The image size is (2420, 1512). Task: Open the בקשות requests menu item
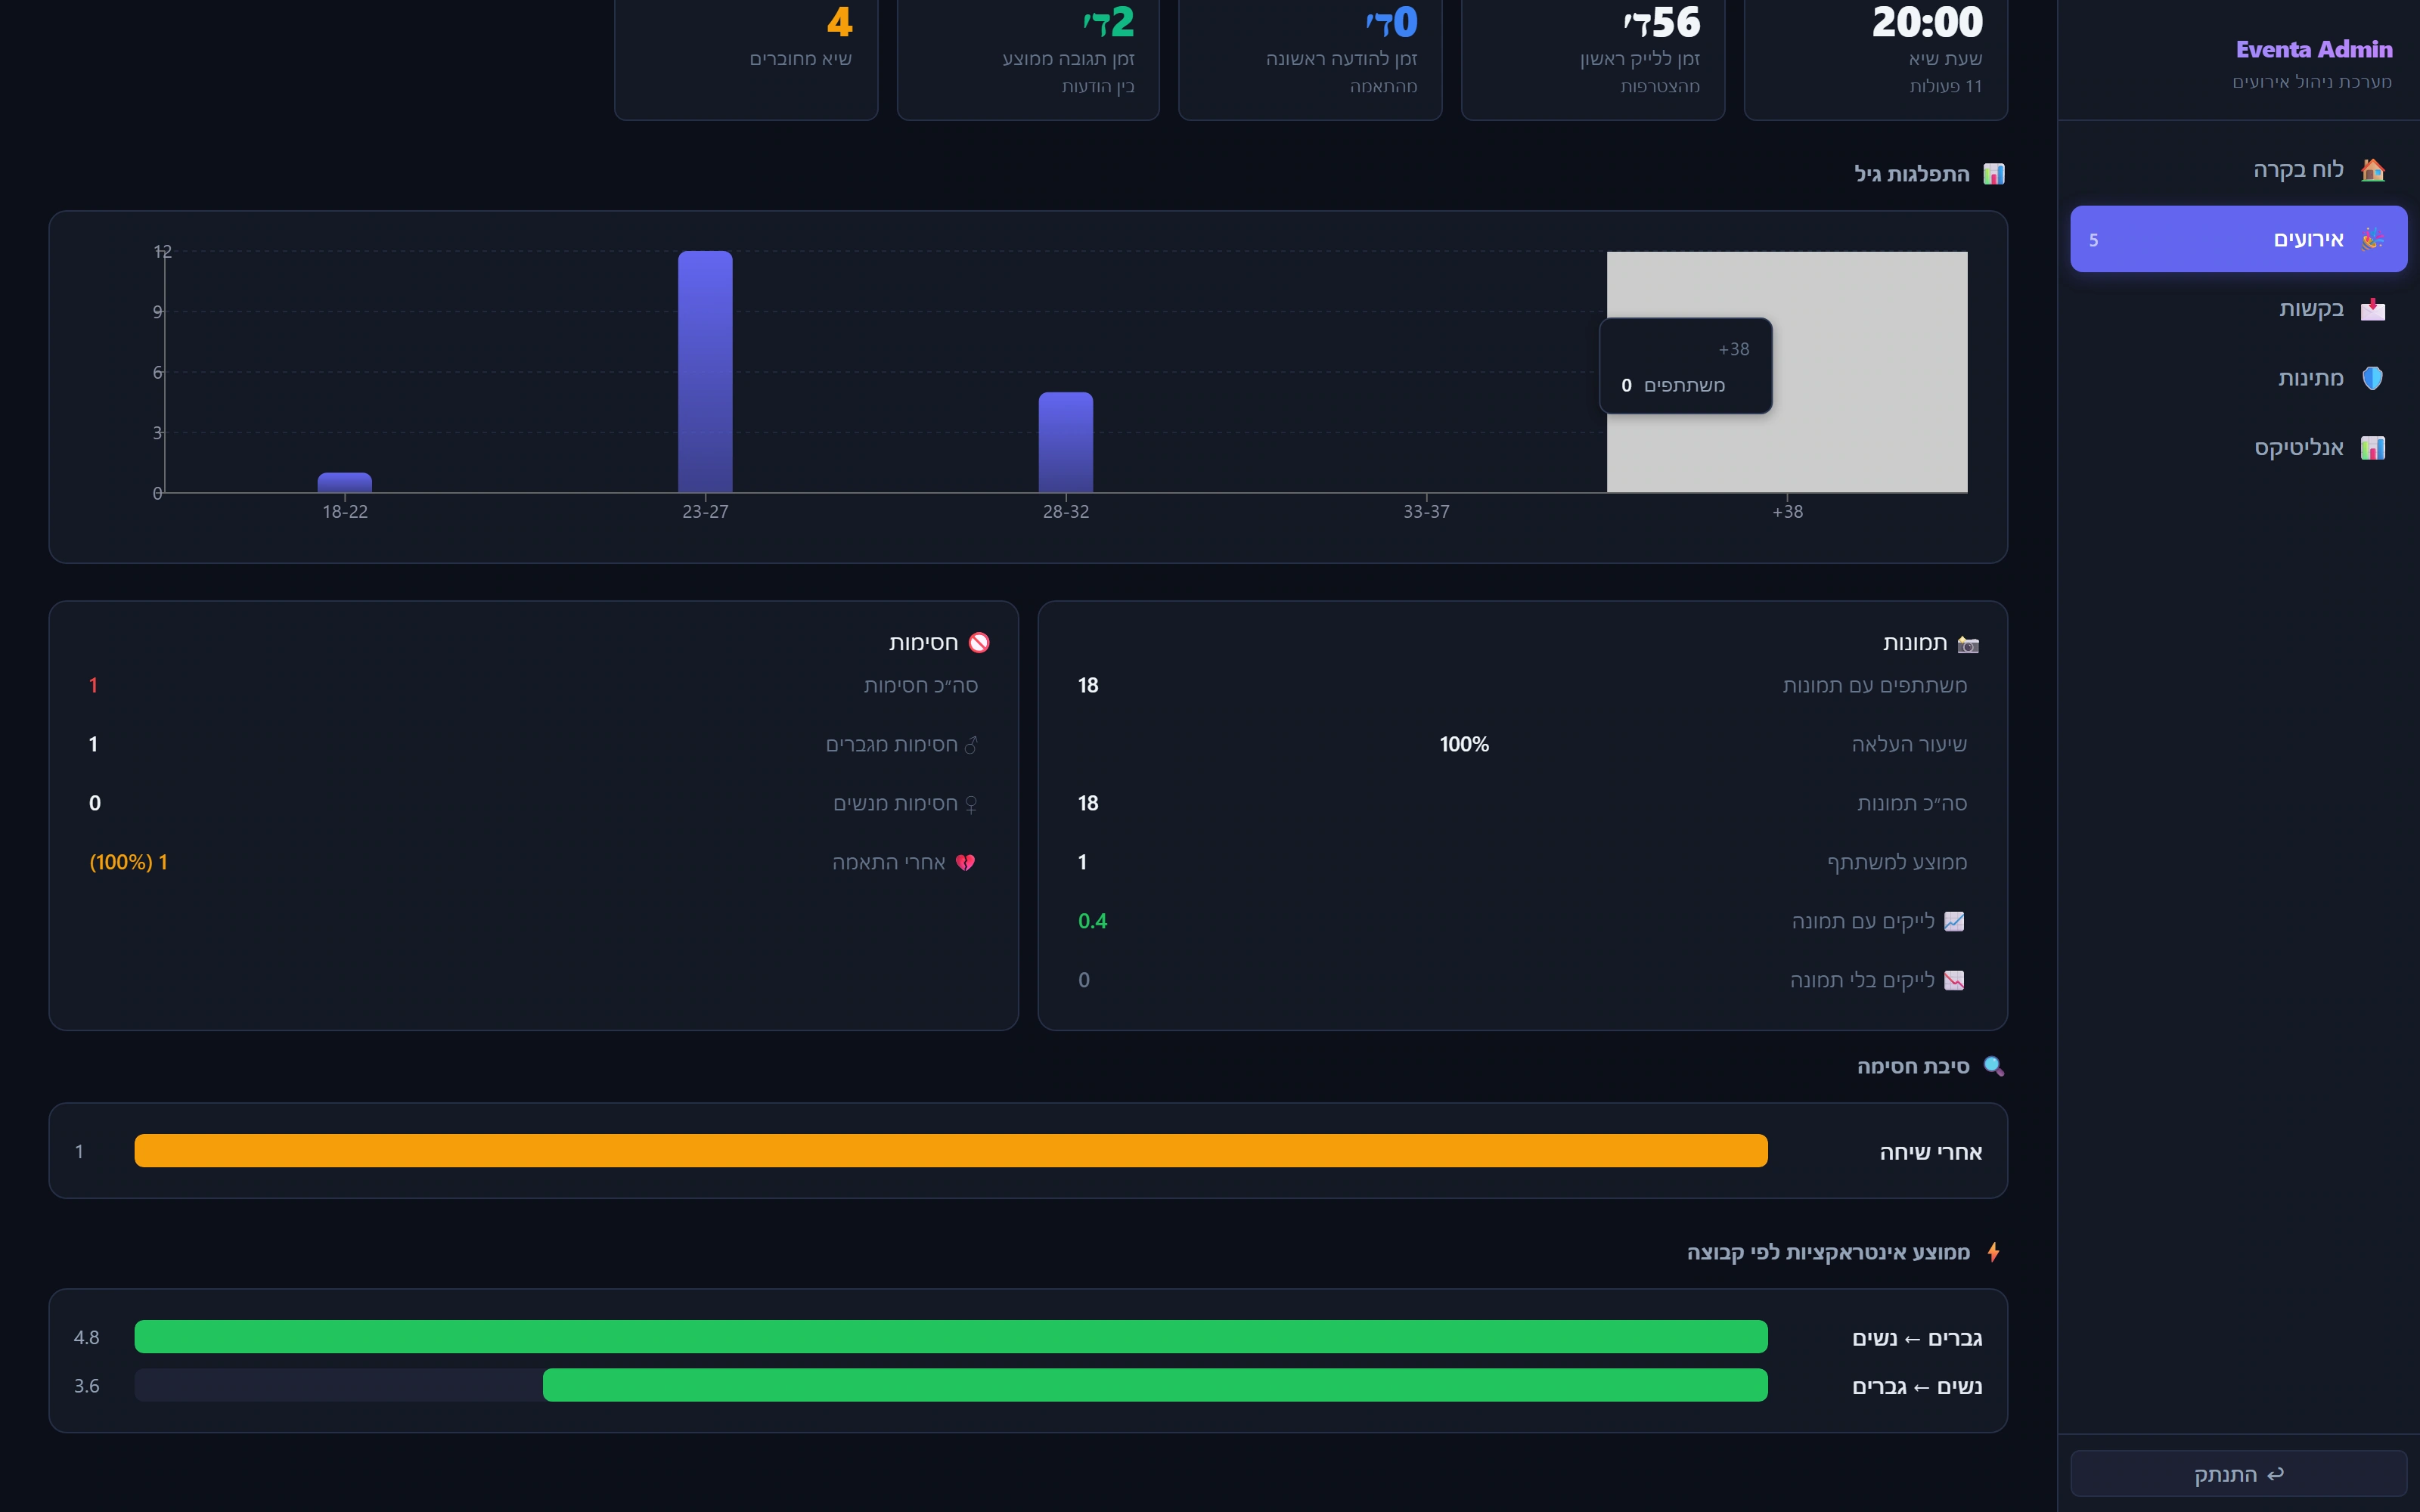pos(2238,308)
